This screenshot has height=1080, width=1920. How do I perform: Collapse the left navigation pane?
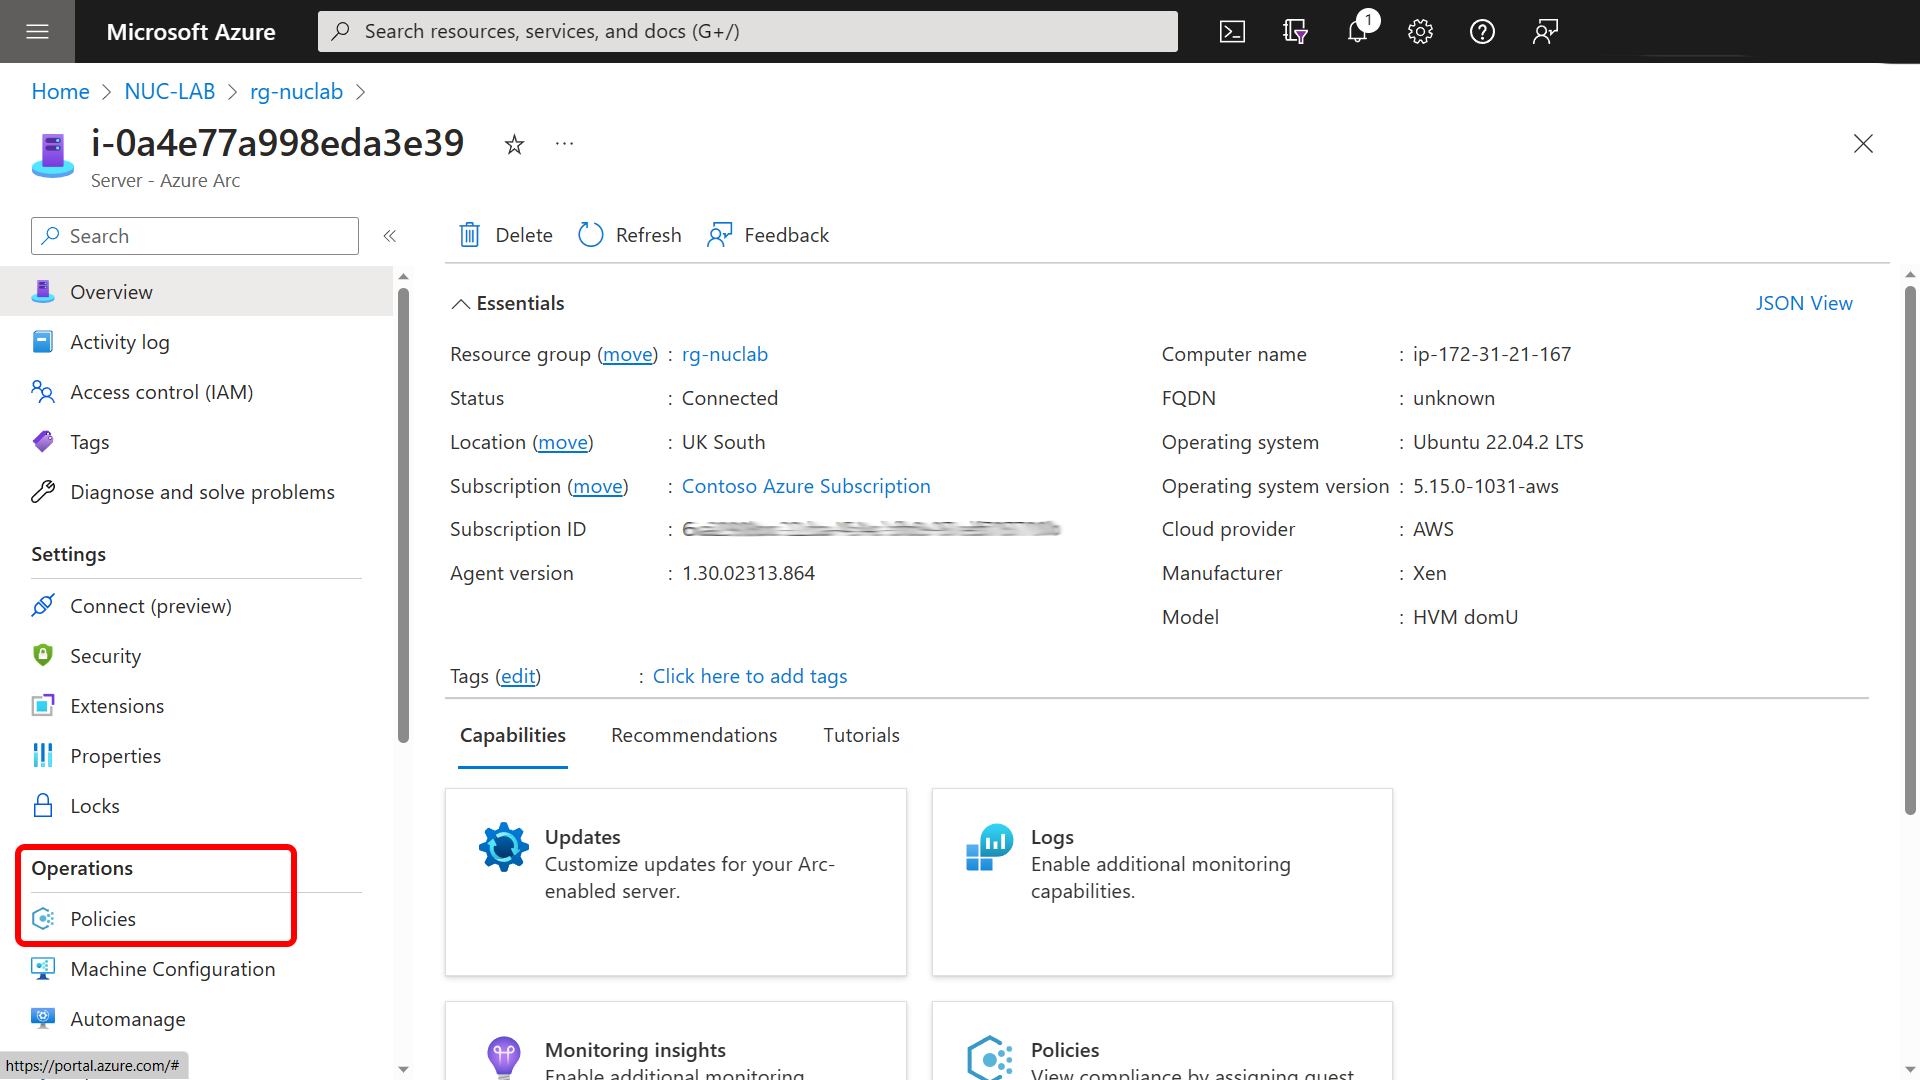click(x=390, y=236)
